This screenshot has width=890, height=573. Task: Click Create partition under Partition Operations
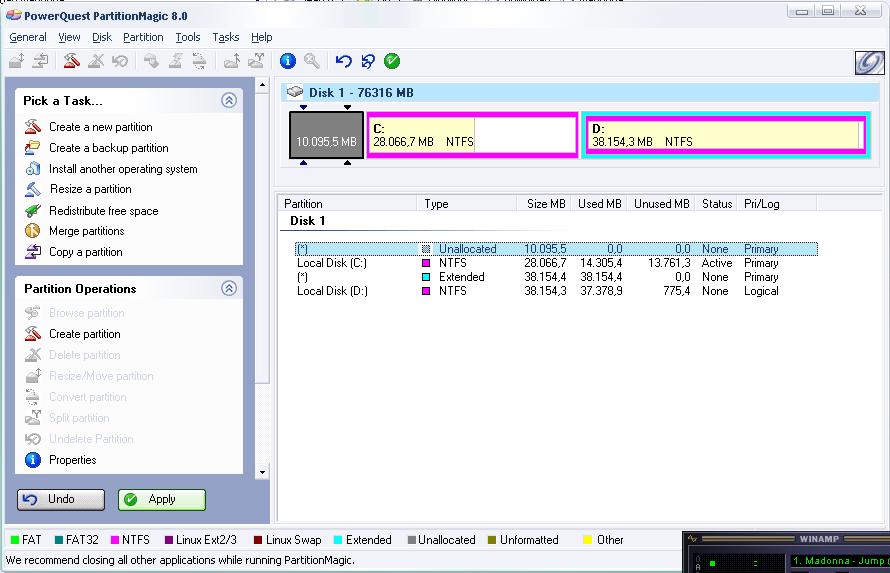(85, 334)
